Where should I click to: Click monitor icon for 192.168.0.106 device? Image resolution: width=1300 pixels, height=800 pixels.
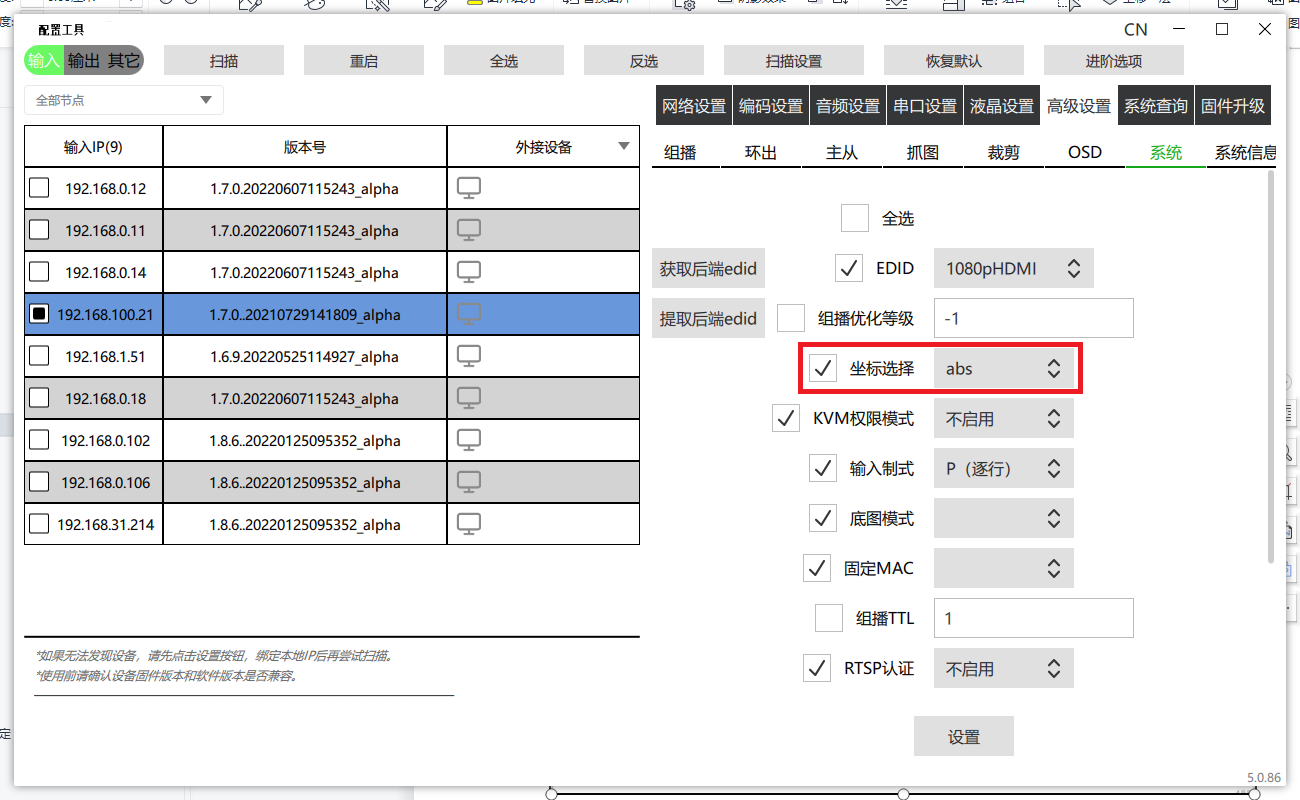coord(469,482)
